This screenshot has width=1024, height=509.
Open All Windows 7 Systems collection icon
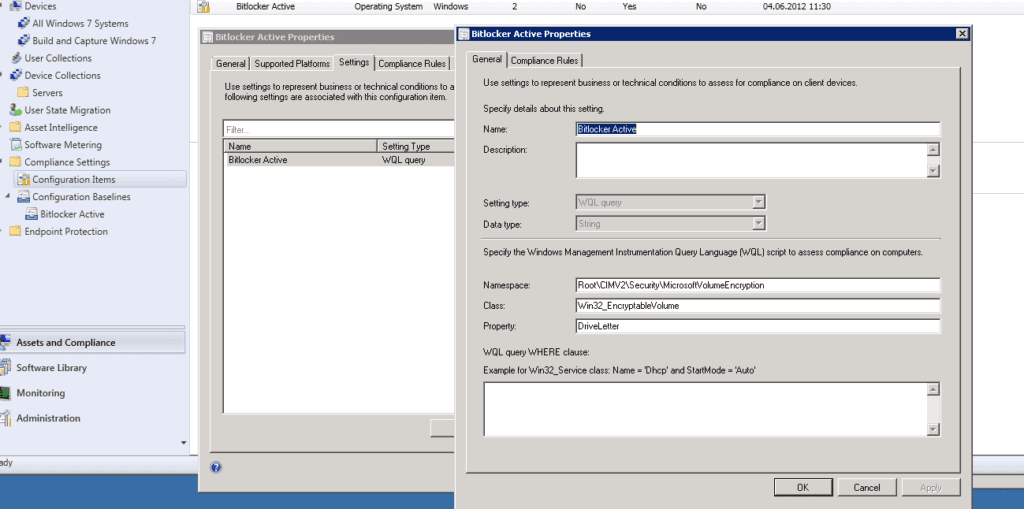[x=23, y=24]
